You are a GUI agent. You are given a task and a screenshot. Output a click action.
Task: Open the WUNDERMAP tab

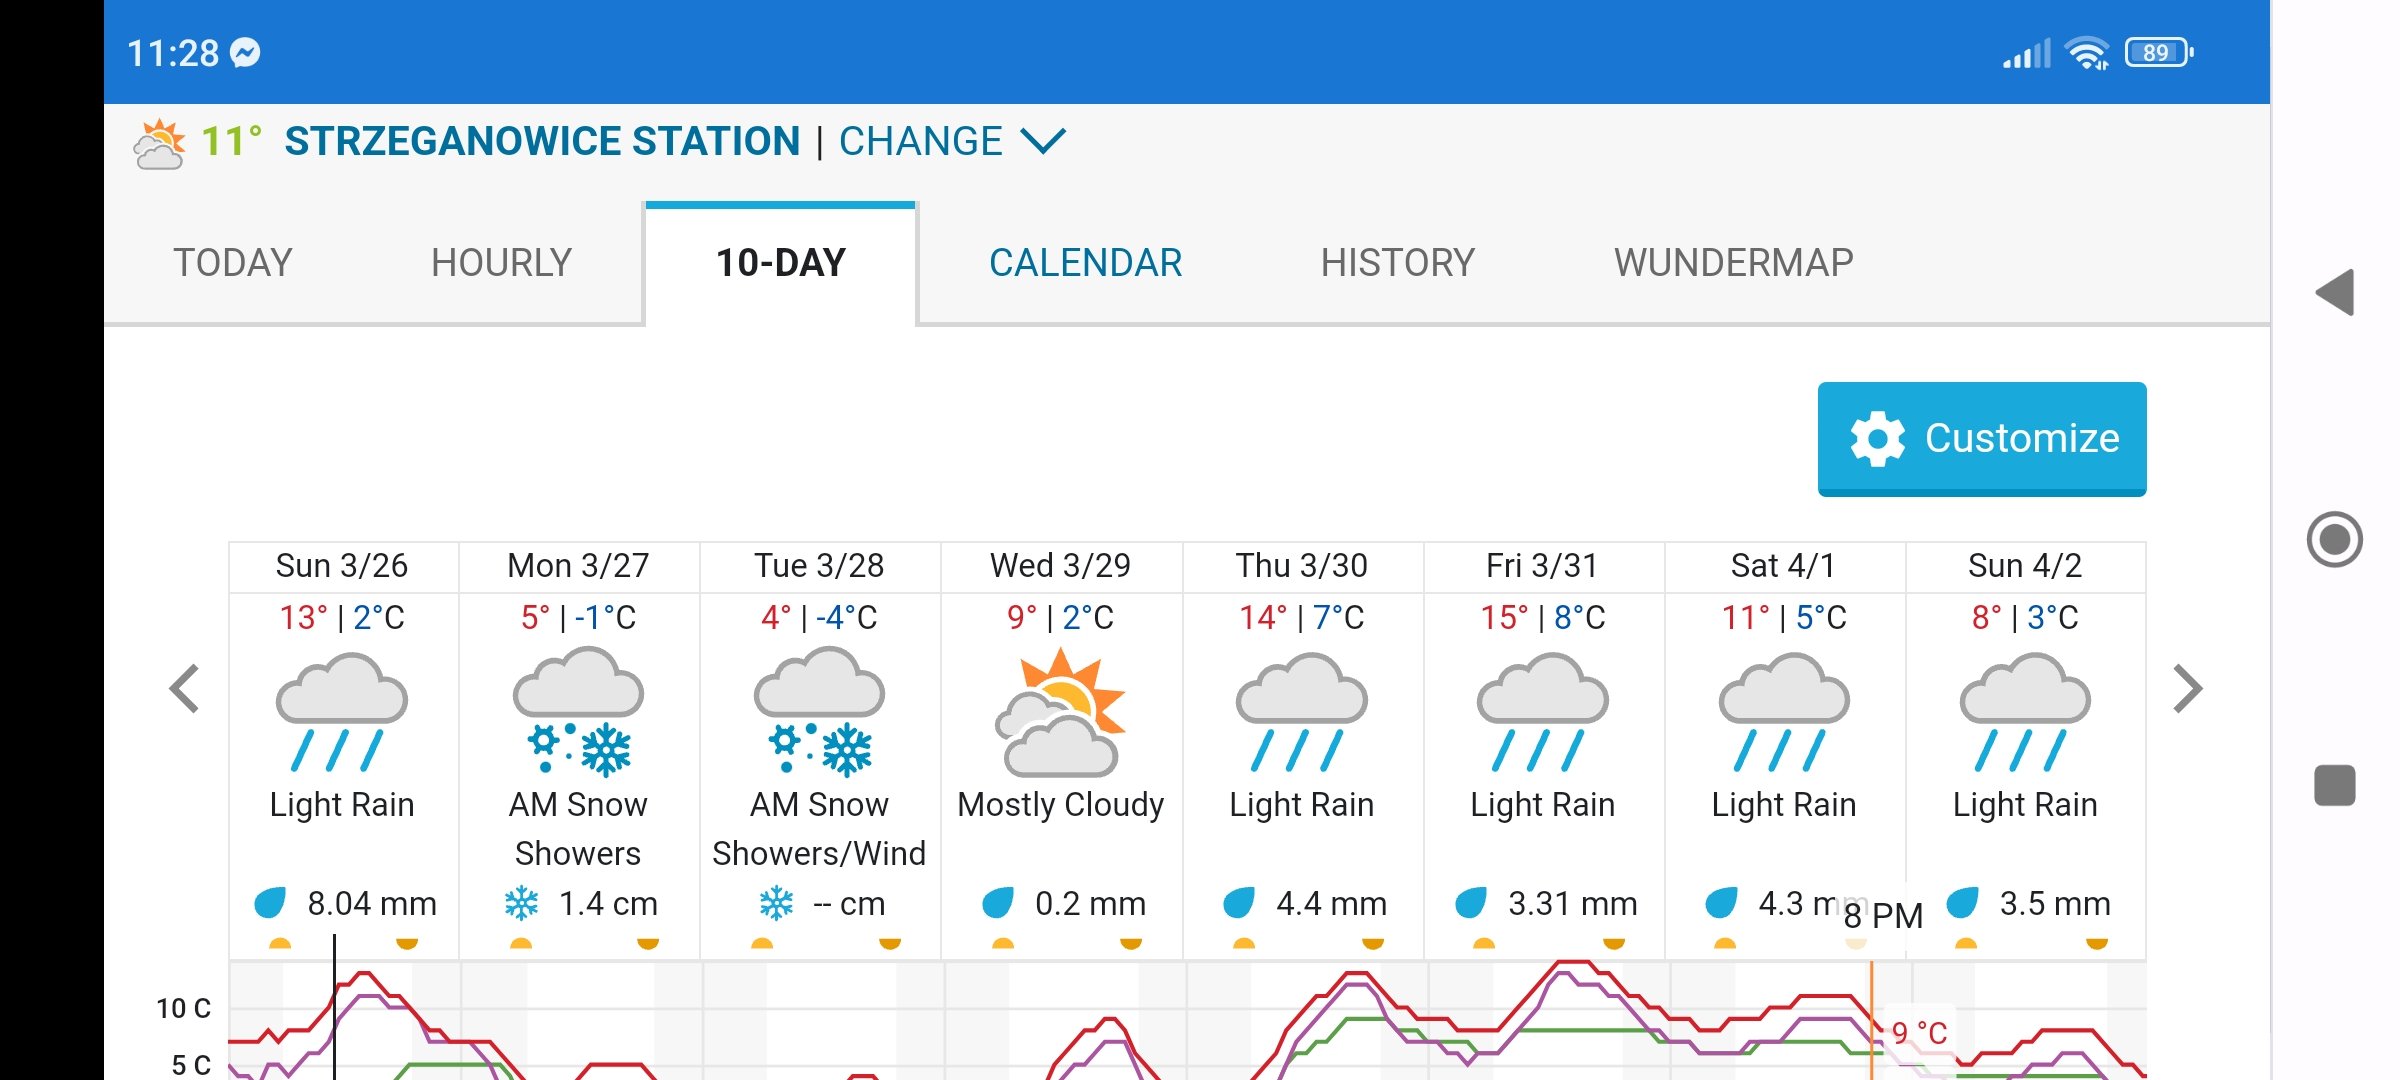pyautogui.click(x=1733, y=263)
